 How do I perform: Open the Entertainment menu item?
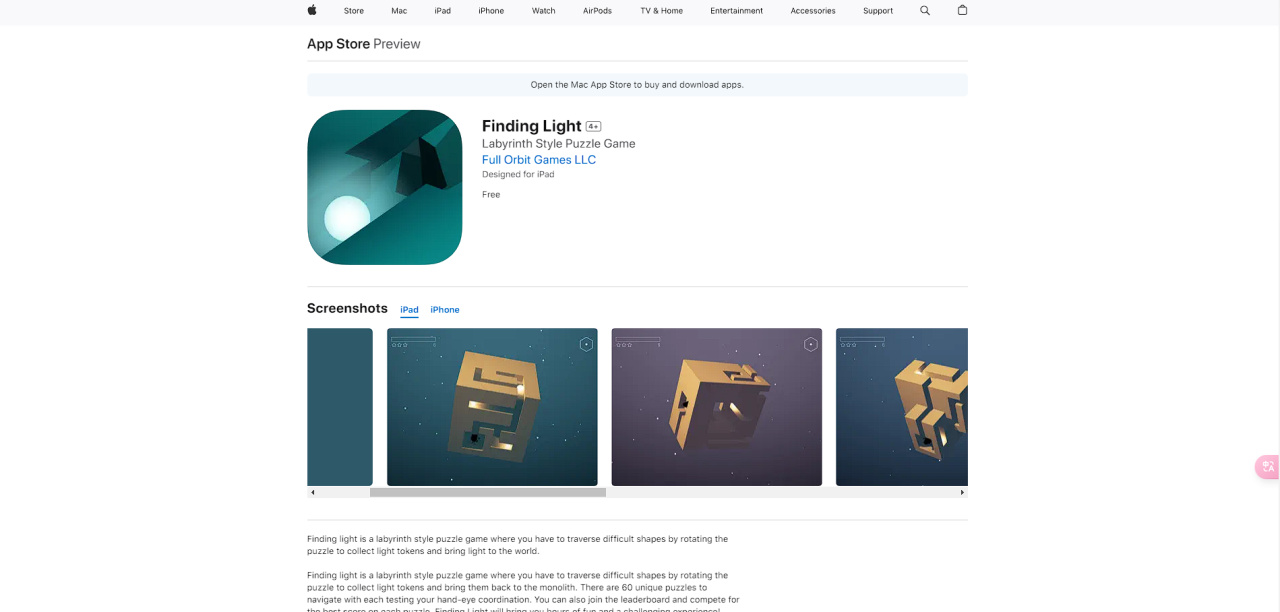737,10
